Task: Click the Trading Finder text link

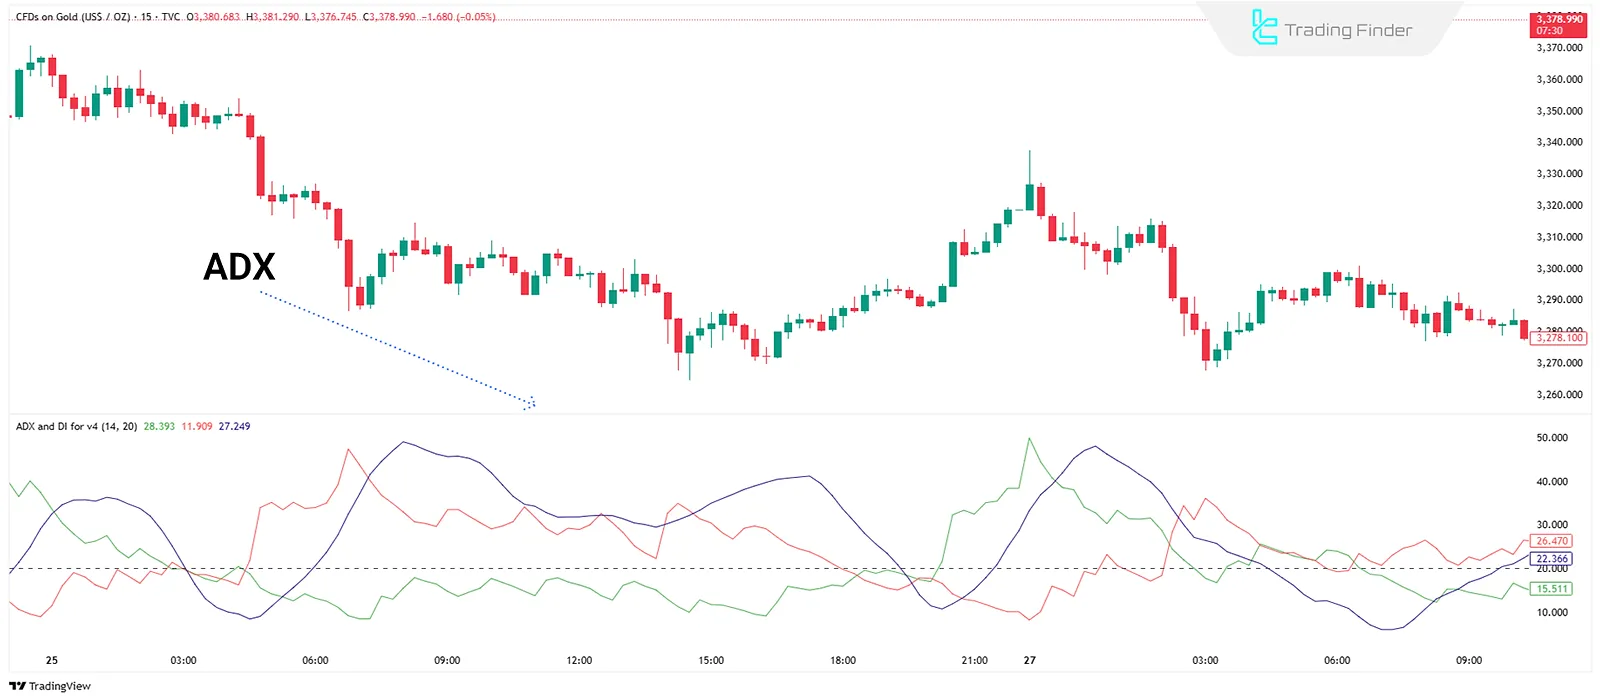Action: point(1348,30)
